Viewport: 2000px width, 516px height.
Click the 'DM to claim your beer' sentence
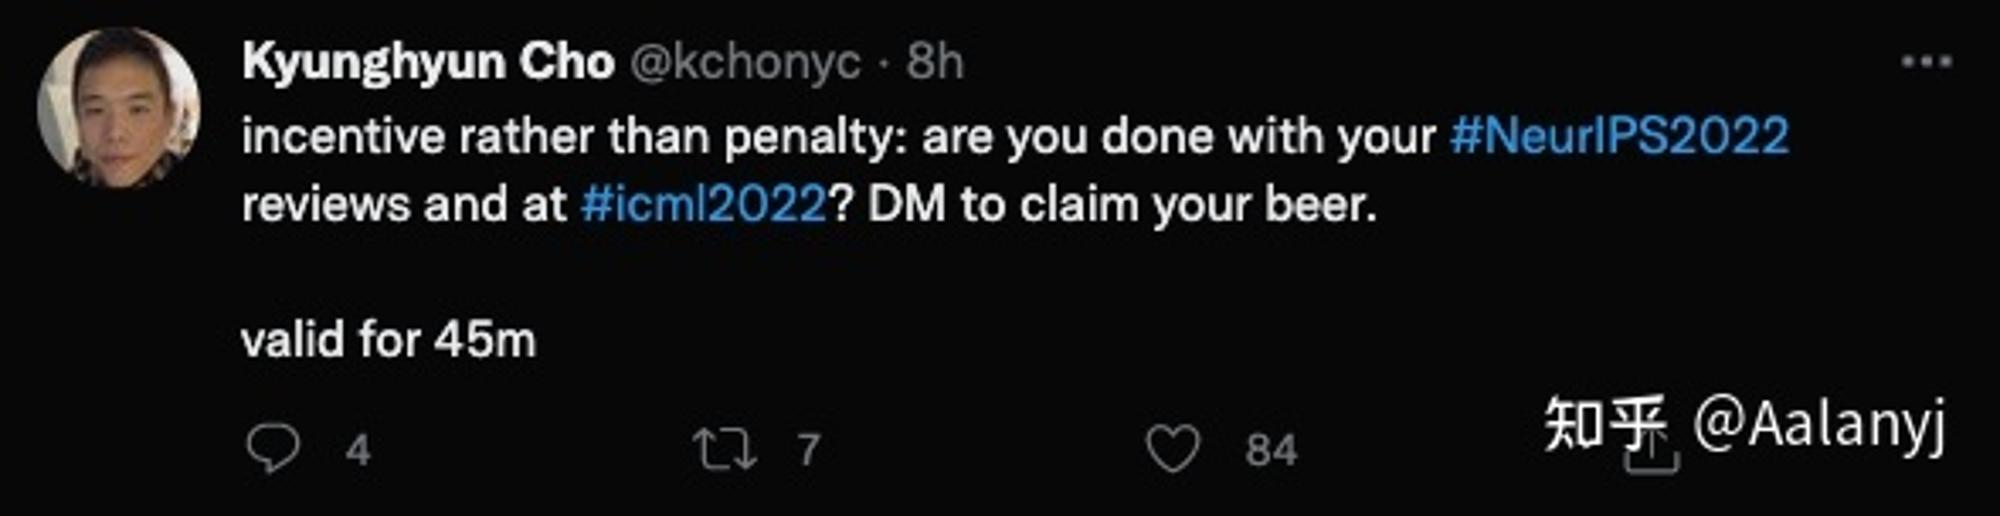point(1122,205)
